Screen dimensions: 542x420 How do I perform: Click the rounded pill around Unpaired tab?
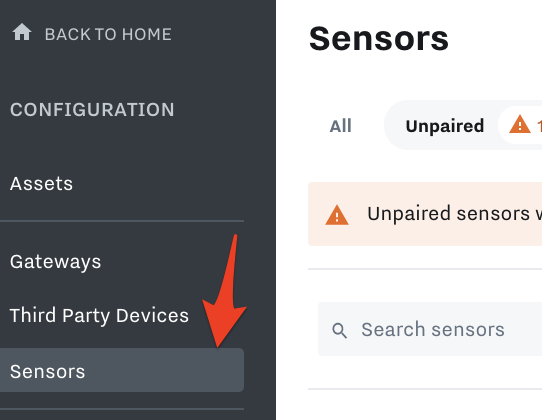463,125
